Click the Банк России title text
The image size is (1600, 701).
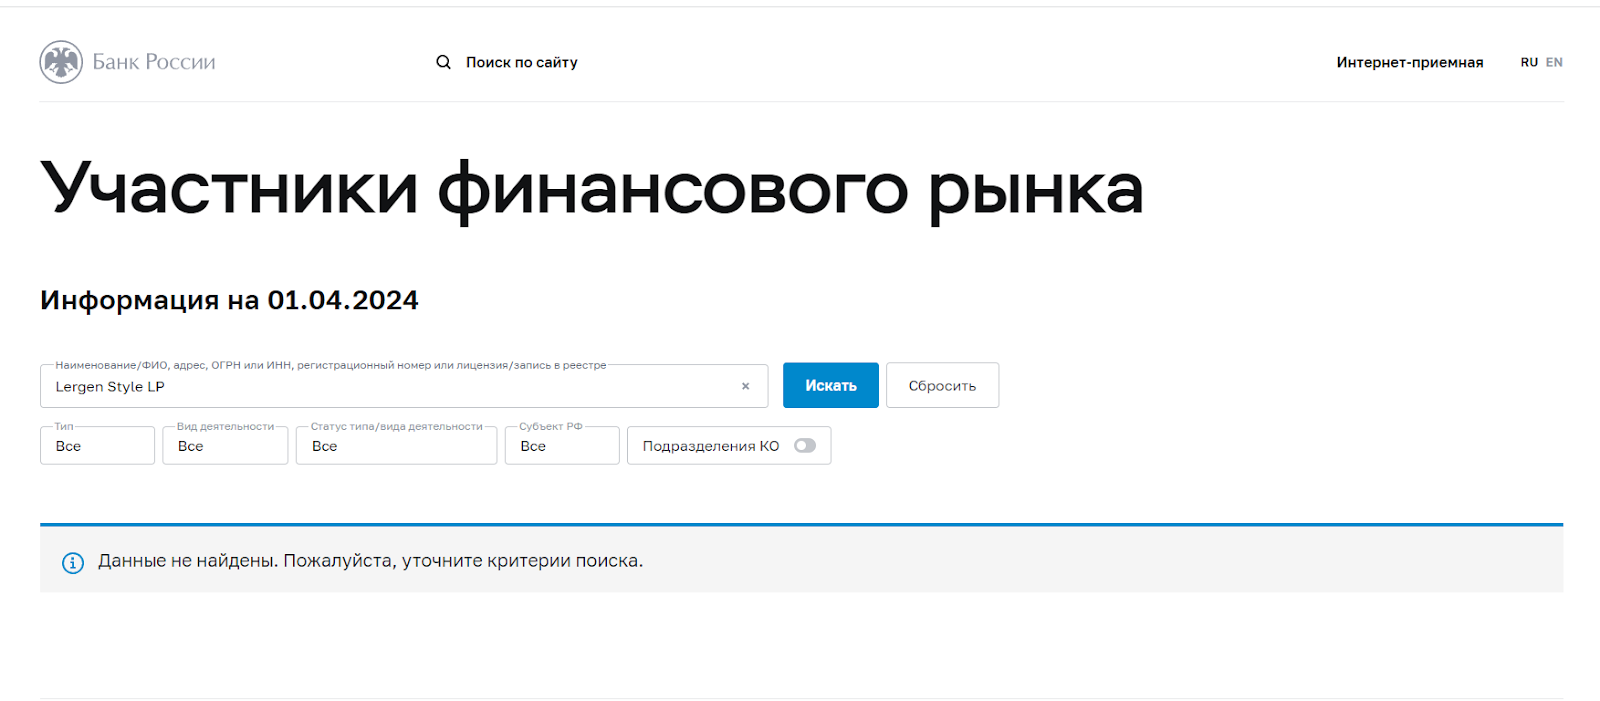154,62
